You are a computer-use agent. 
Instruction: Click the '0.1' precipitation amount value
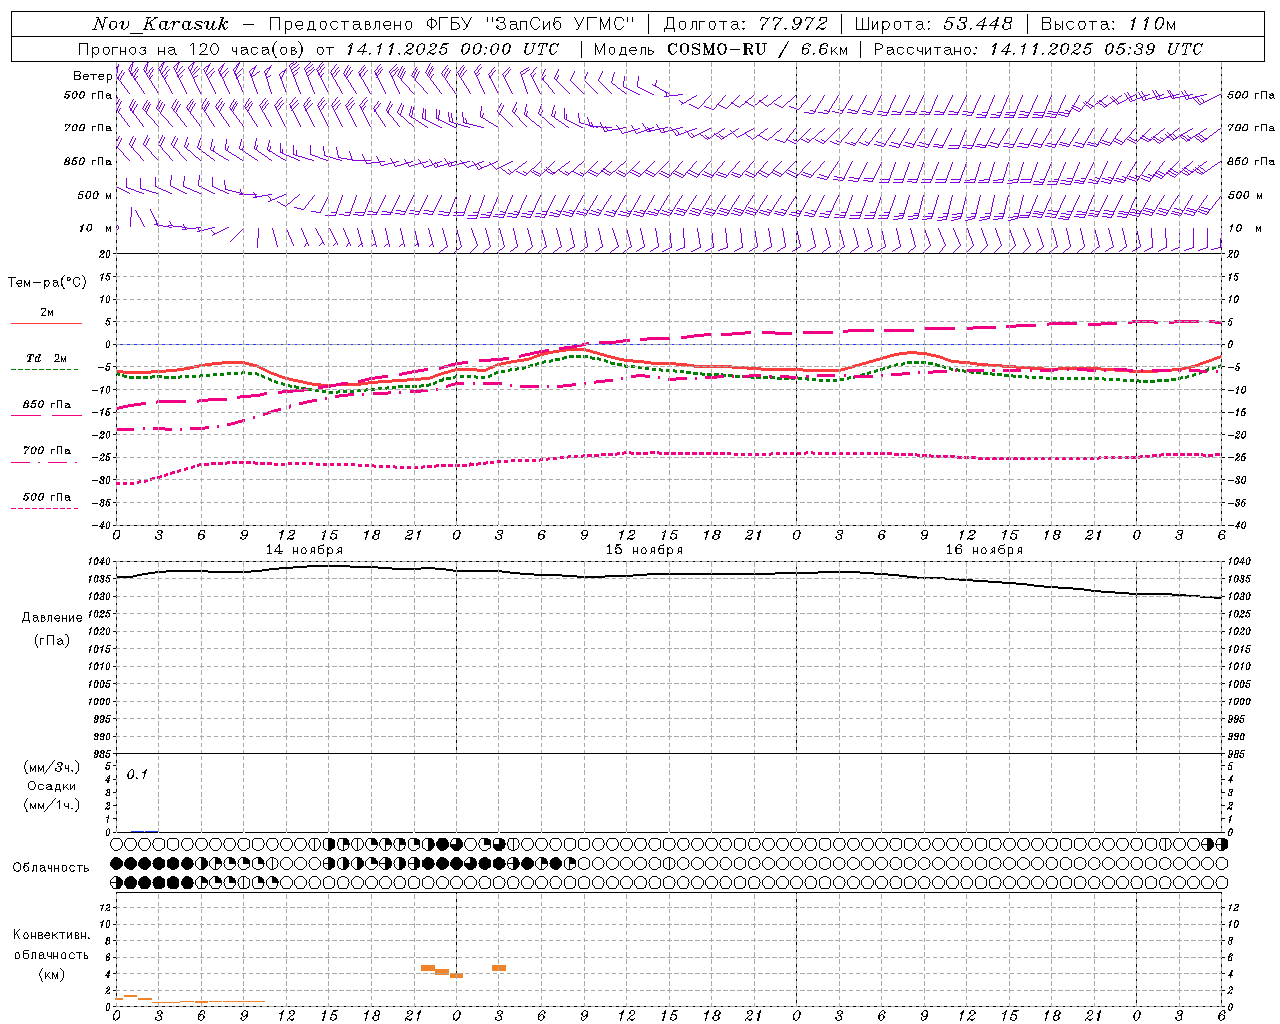[137, 774]
